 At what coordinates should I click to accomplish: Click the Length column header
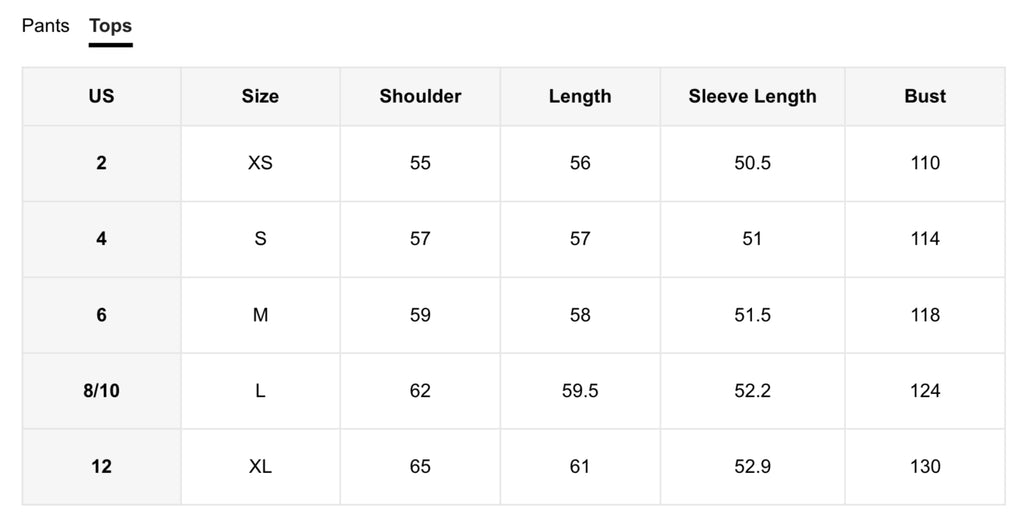pyautogui.click(x=580, y=96)
